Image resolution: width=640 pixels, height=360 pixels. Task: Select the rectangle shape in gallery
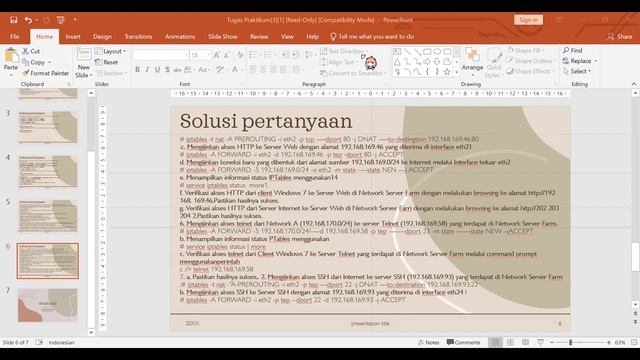click(427, 52)
